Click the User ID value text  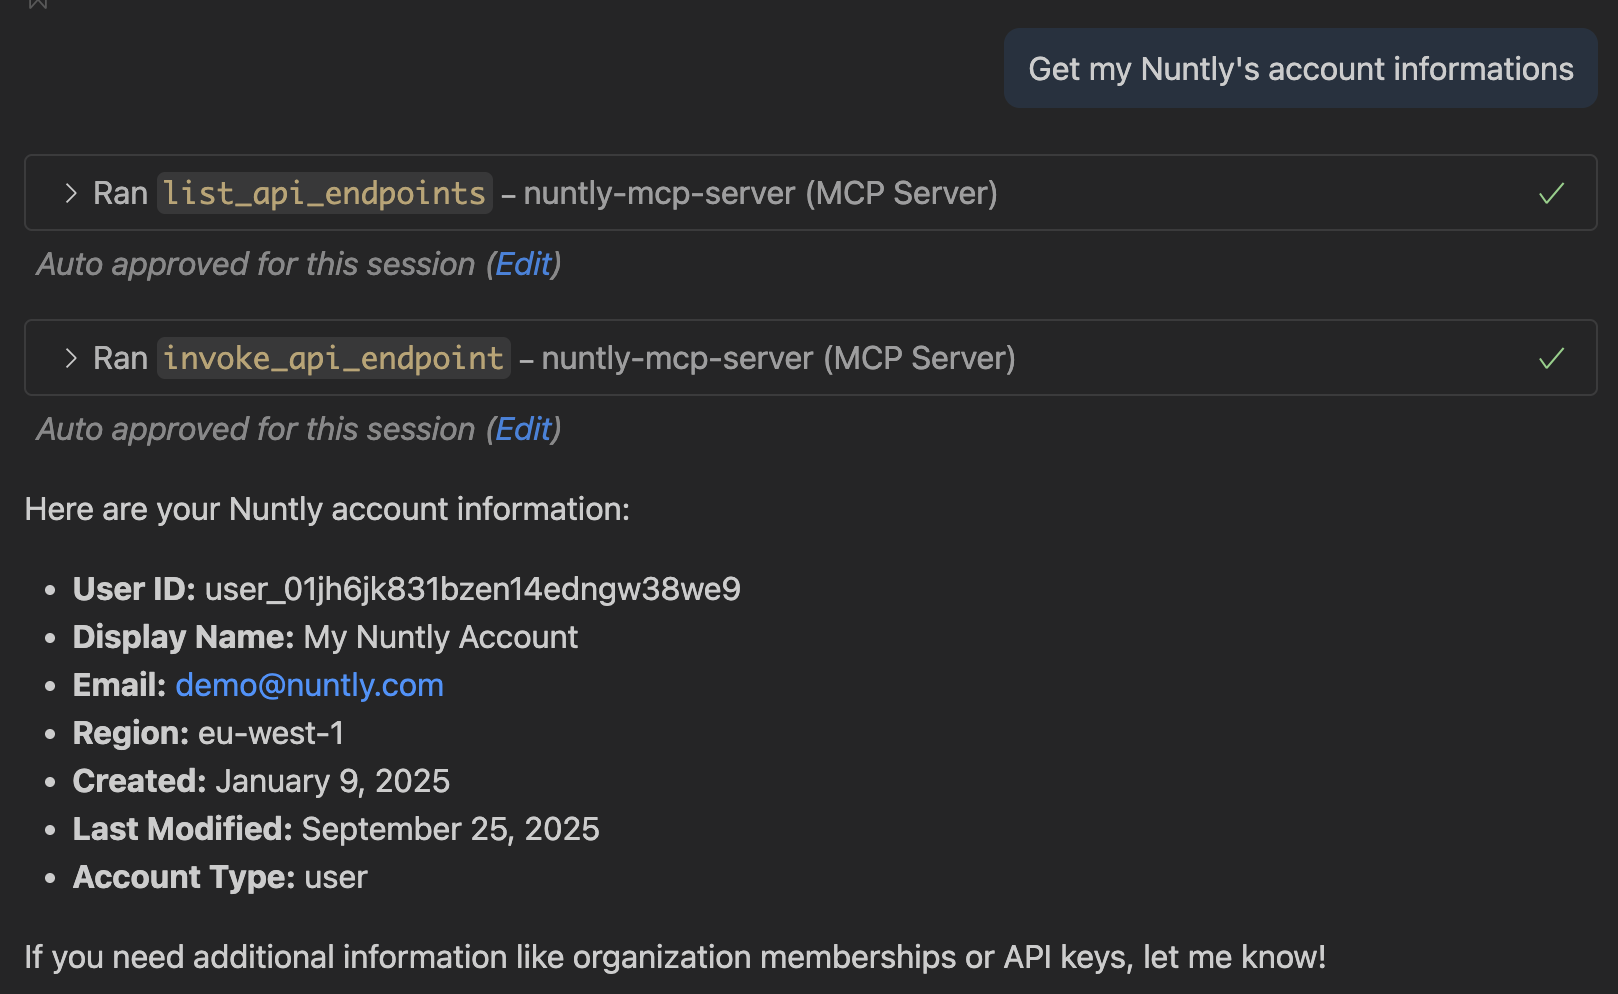[472, 589]
